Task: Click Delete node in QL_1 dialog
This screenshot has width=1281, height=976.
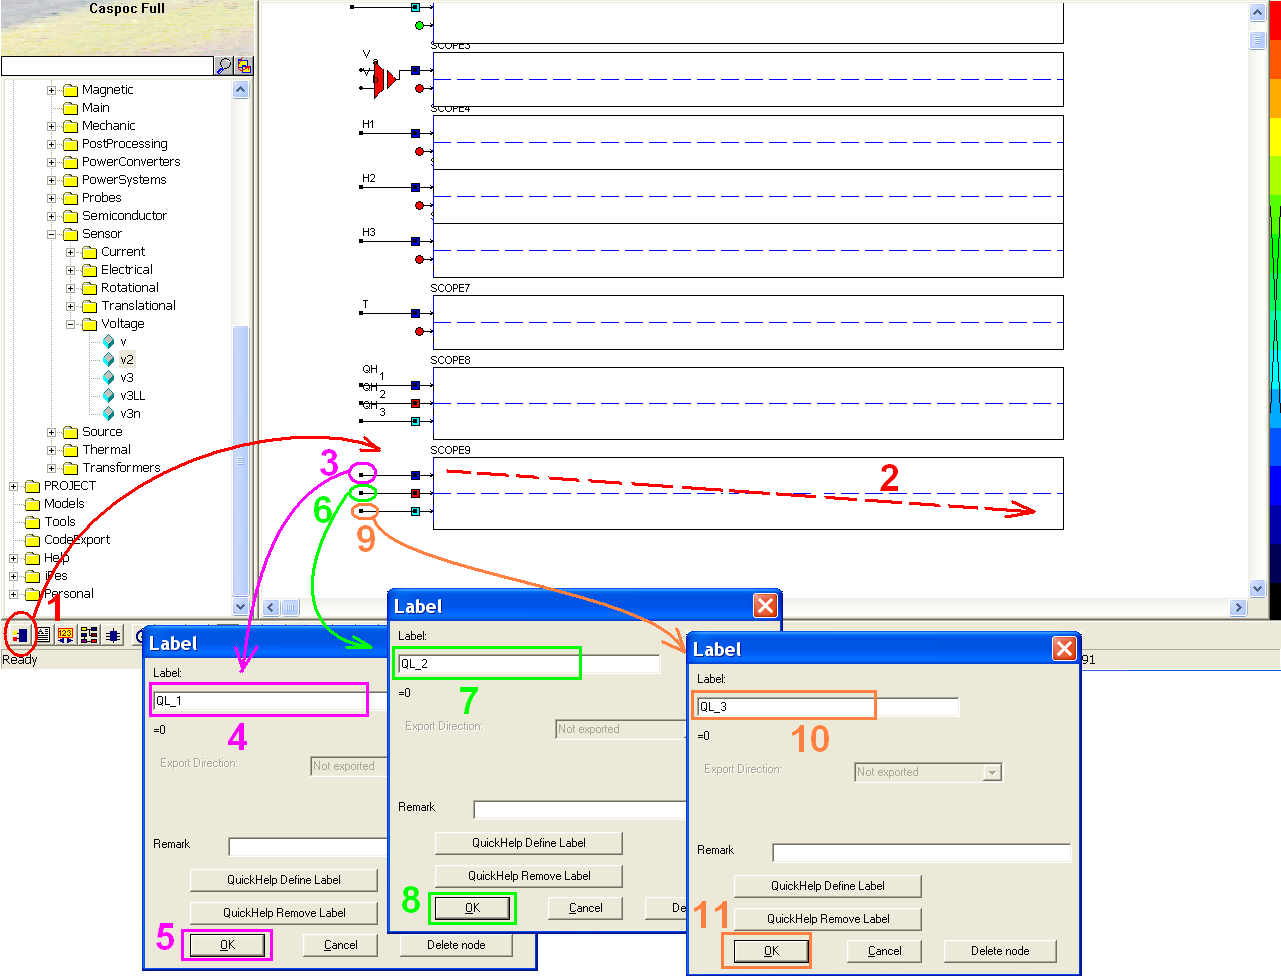Action: (x=456, y=945)
